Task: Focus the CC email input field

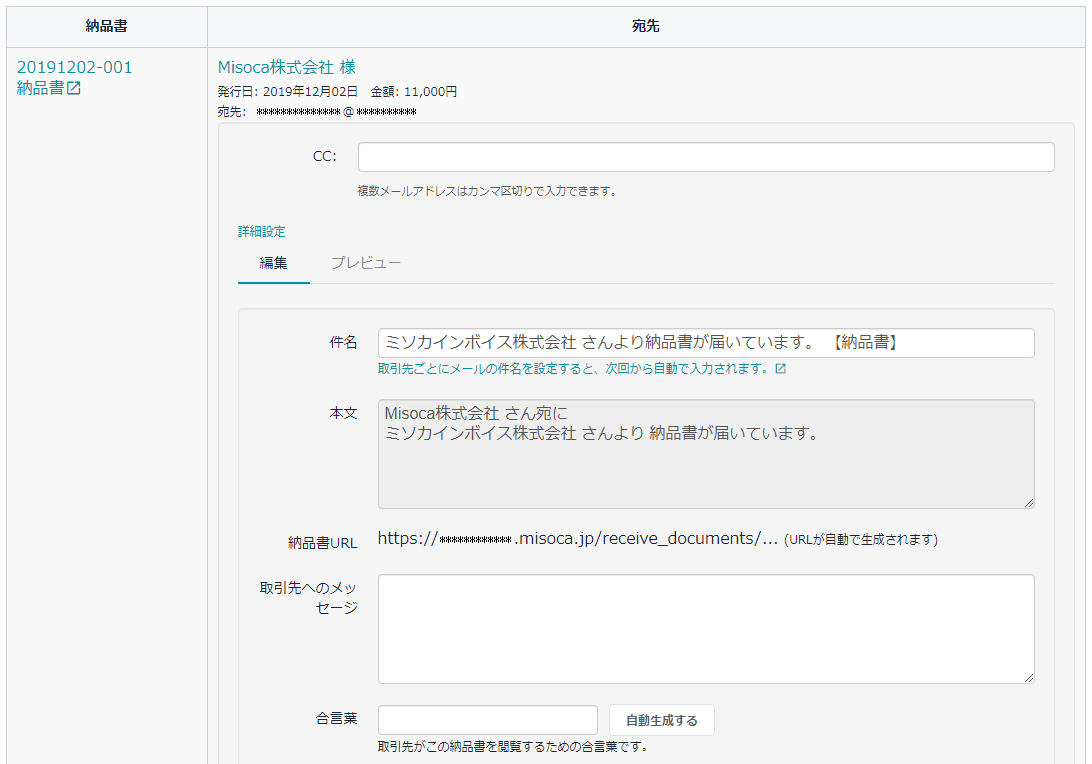Action: [x=706, y=157]
